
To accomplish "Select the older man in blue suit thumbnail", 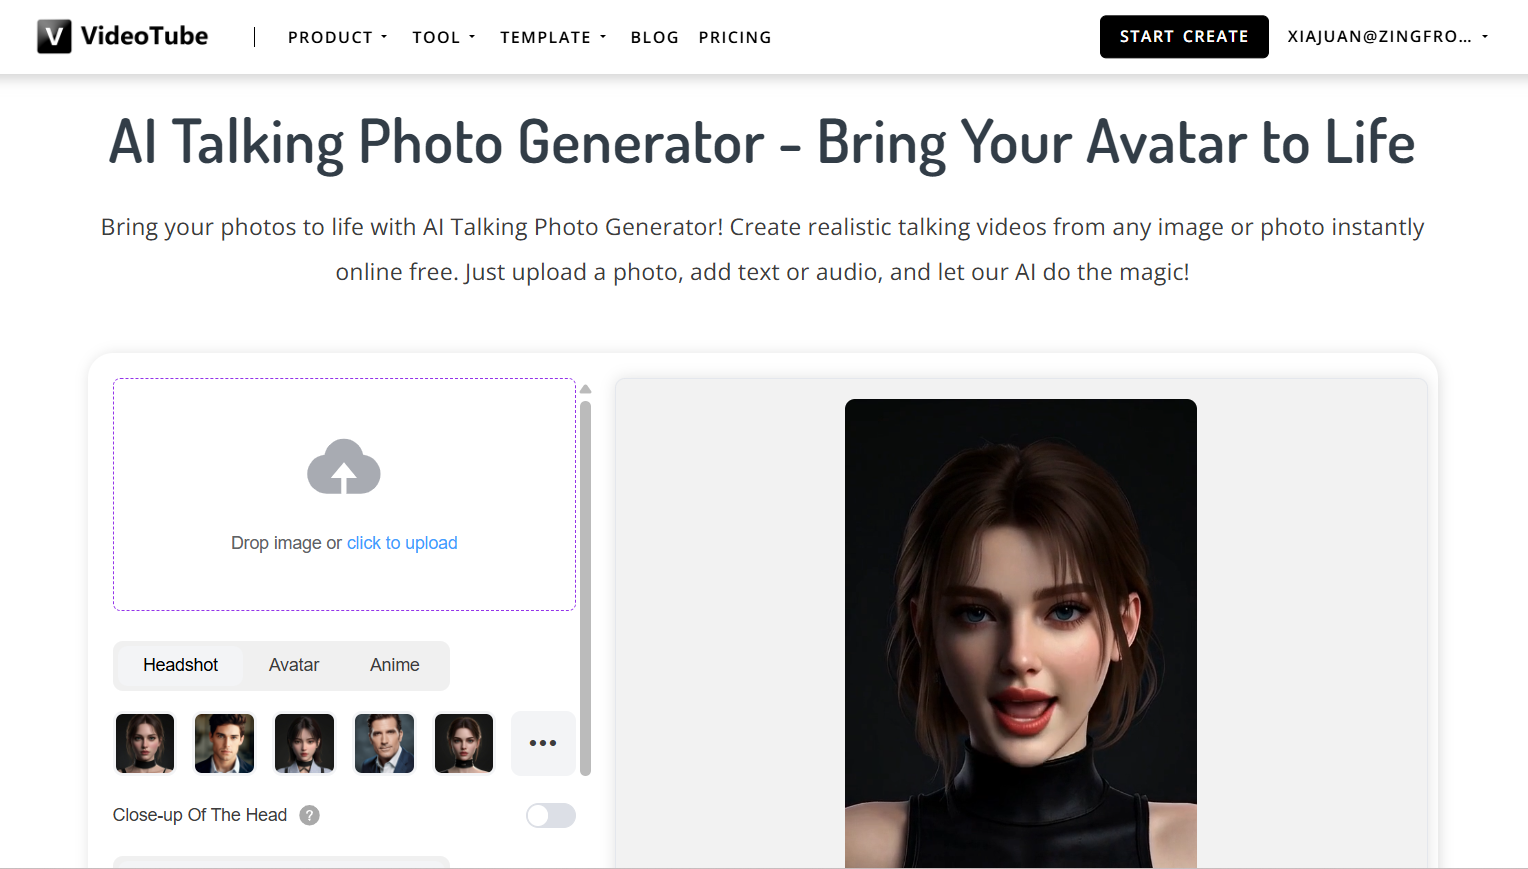I will (384, 743).
